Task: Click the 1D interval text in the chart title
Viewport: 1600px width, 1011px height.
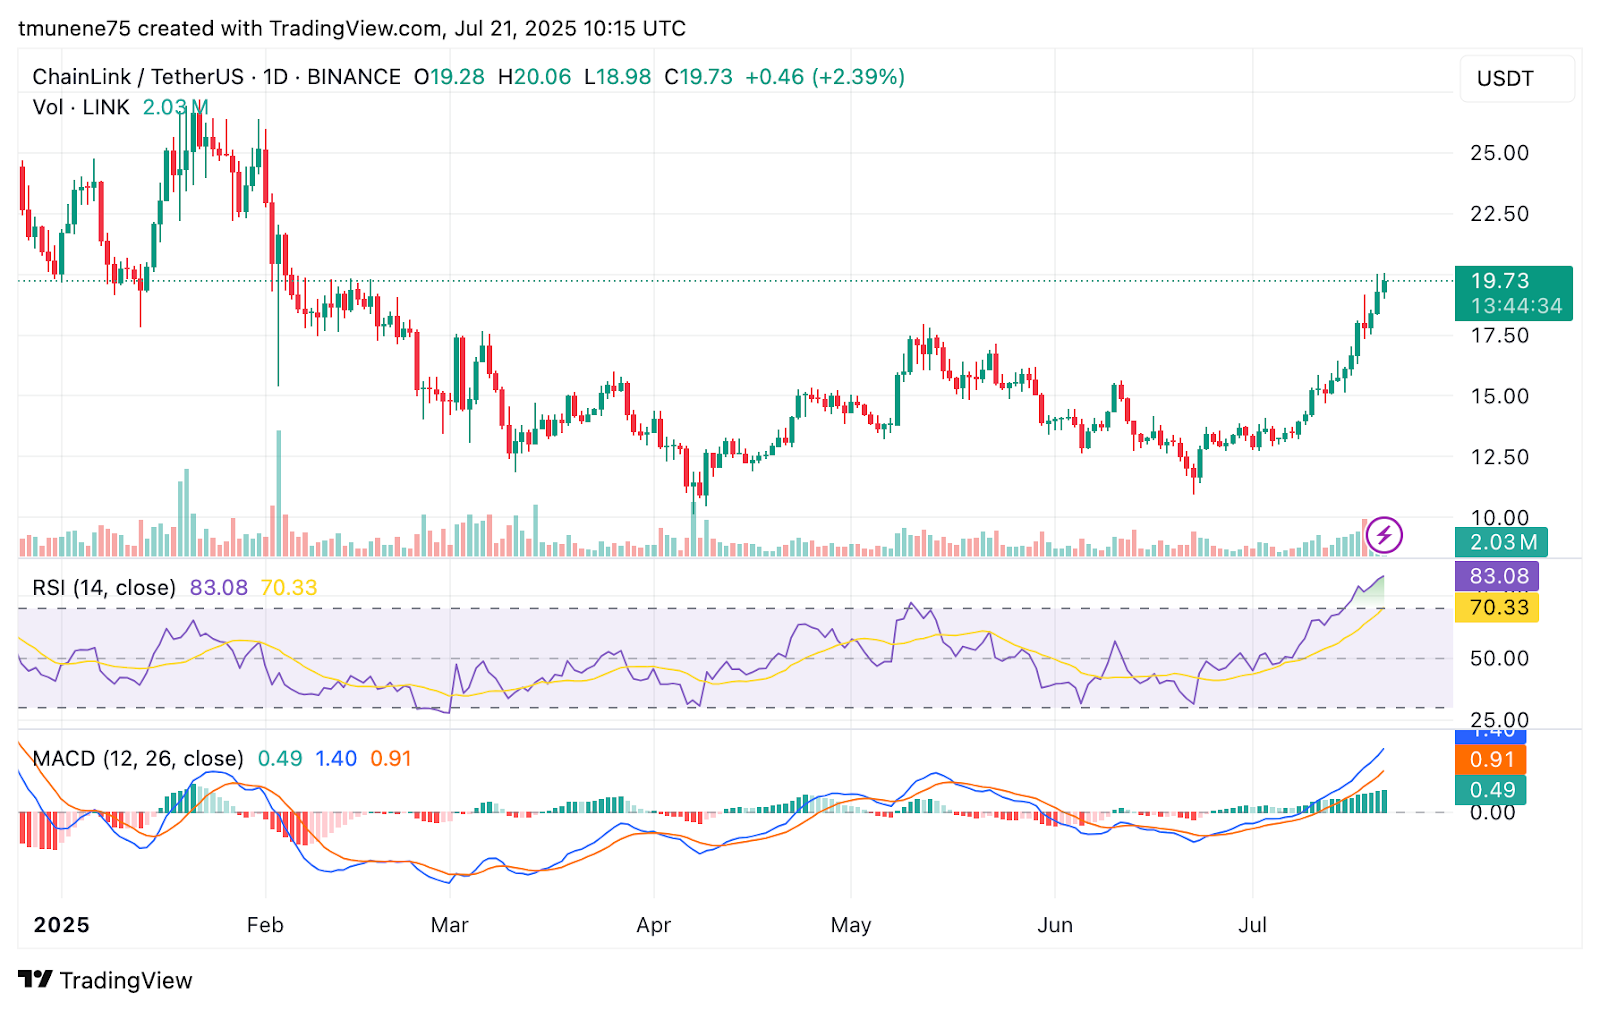Action: pyautogui.click(x=275, y=77)
